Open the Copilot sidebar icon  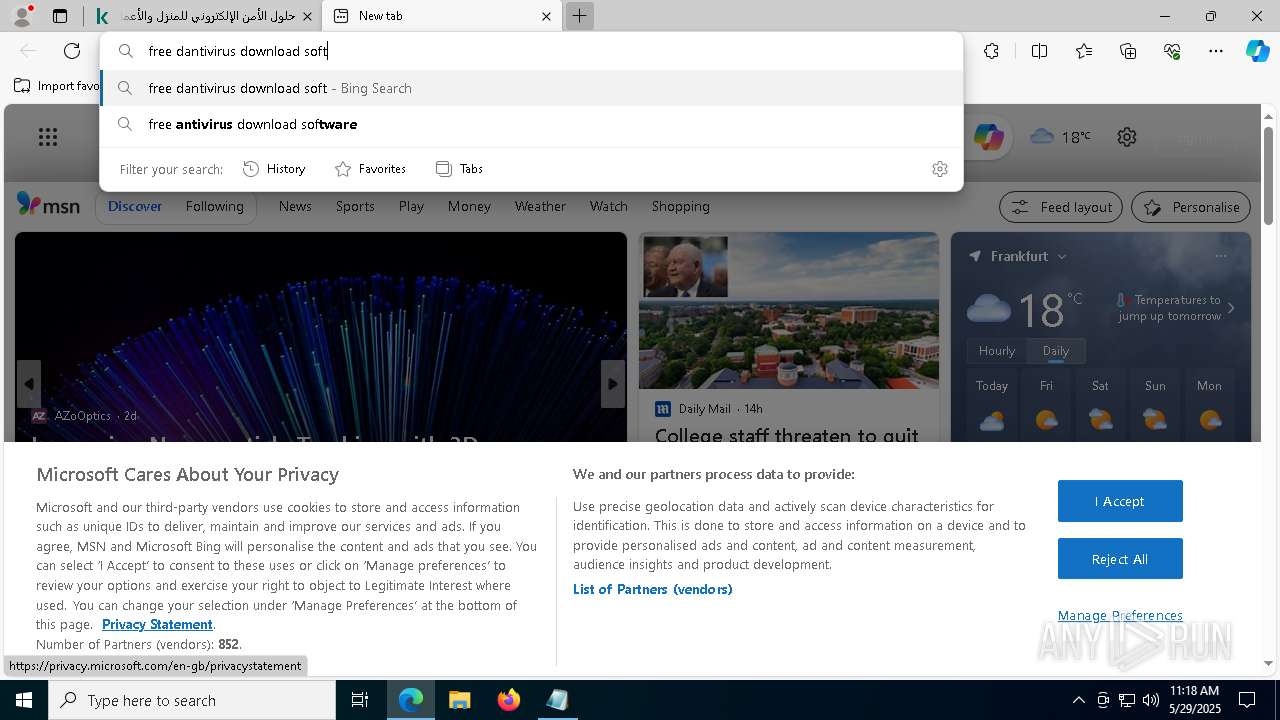(1258, 51)
